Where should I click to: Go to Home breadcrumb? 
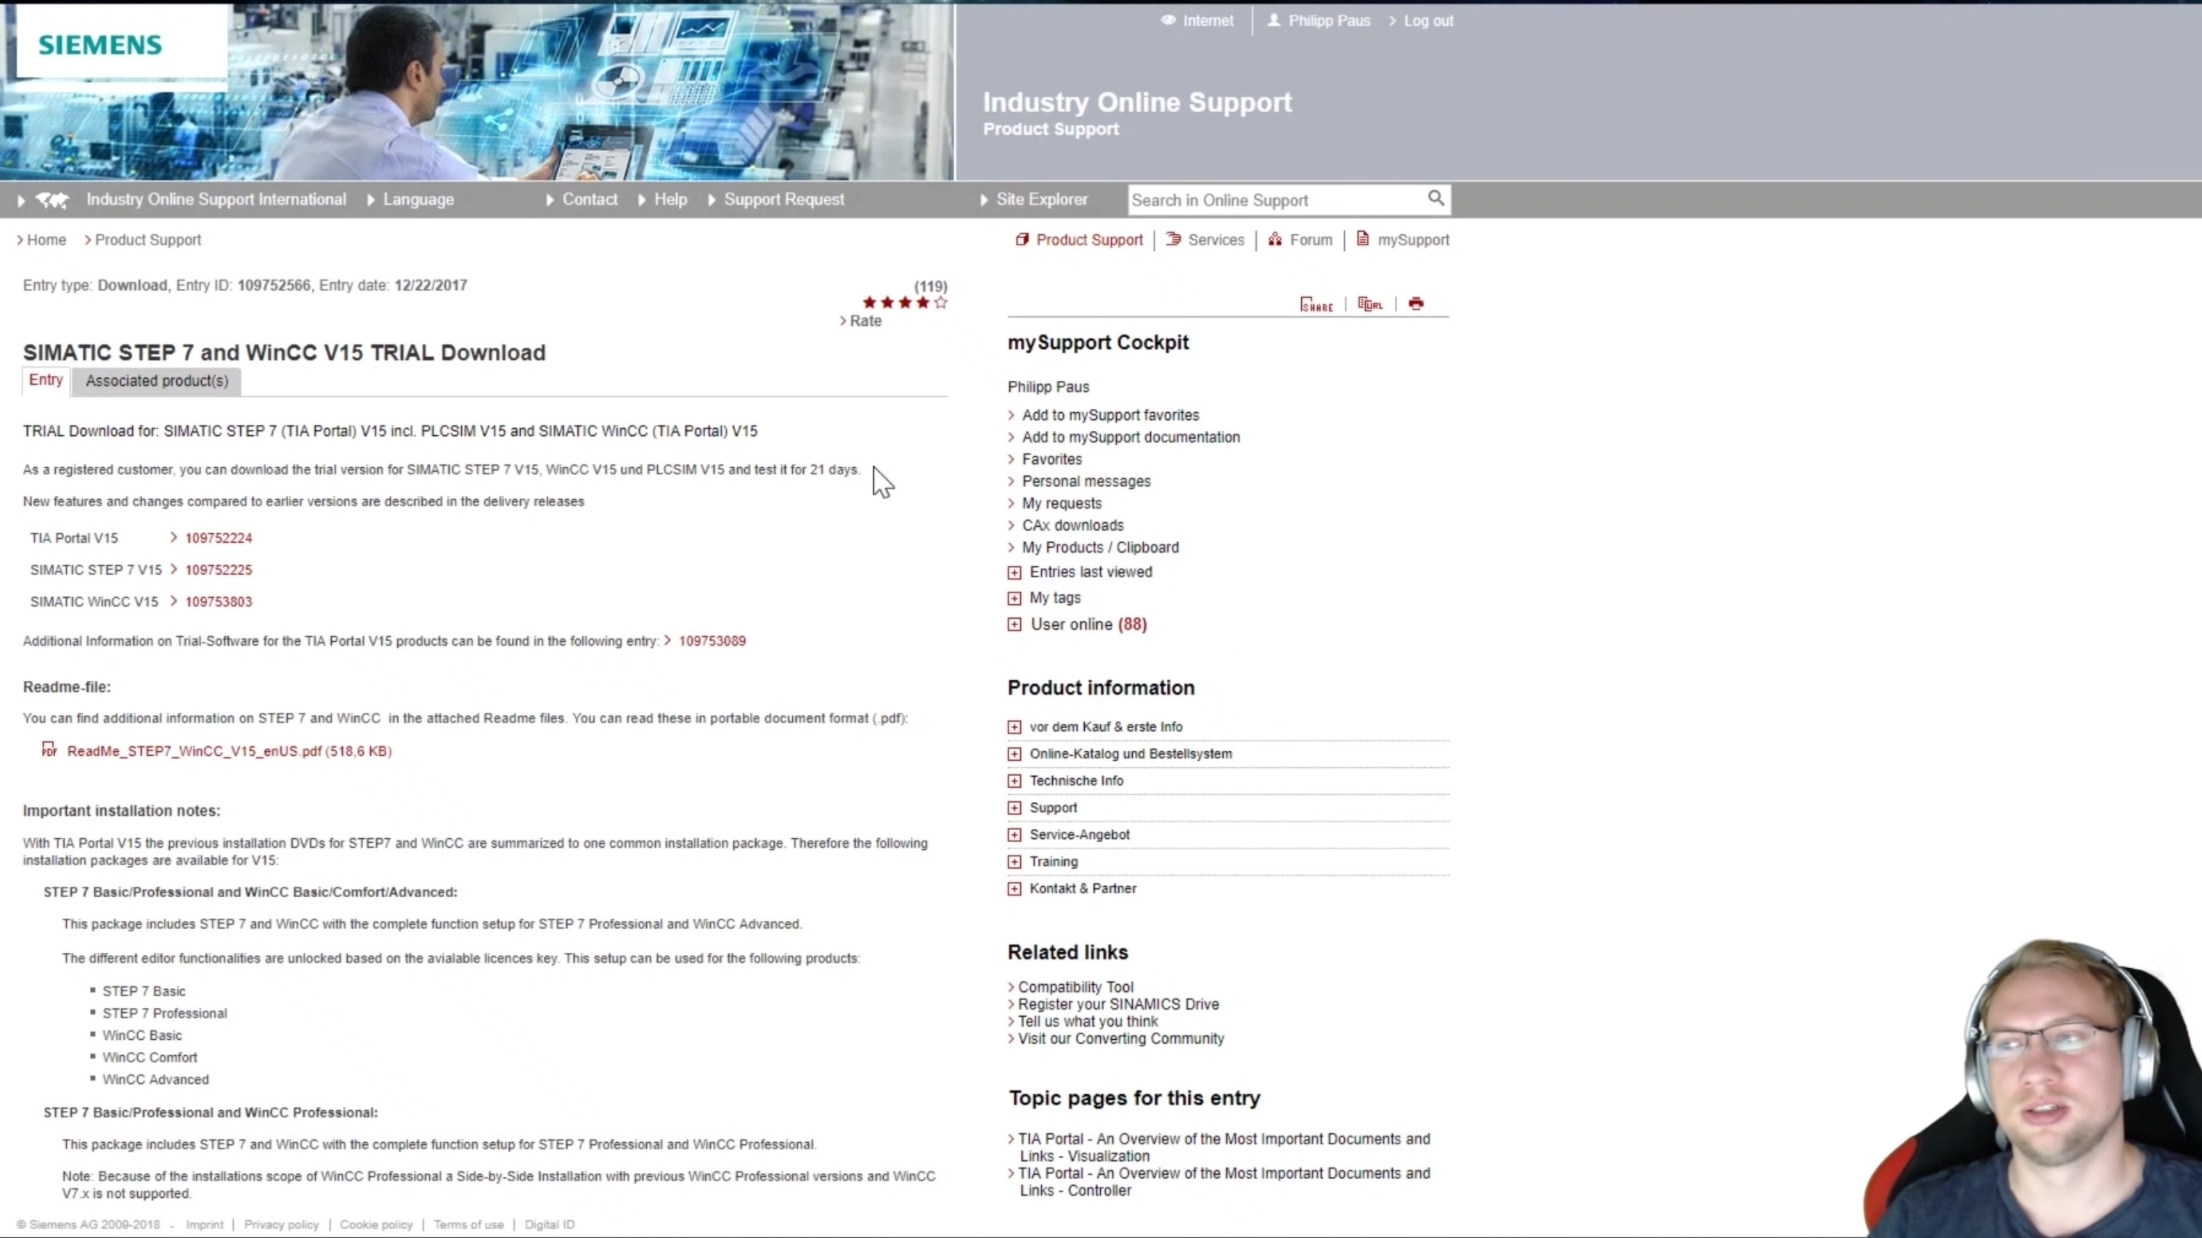(46, 240)
